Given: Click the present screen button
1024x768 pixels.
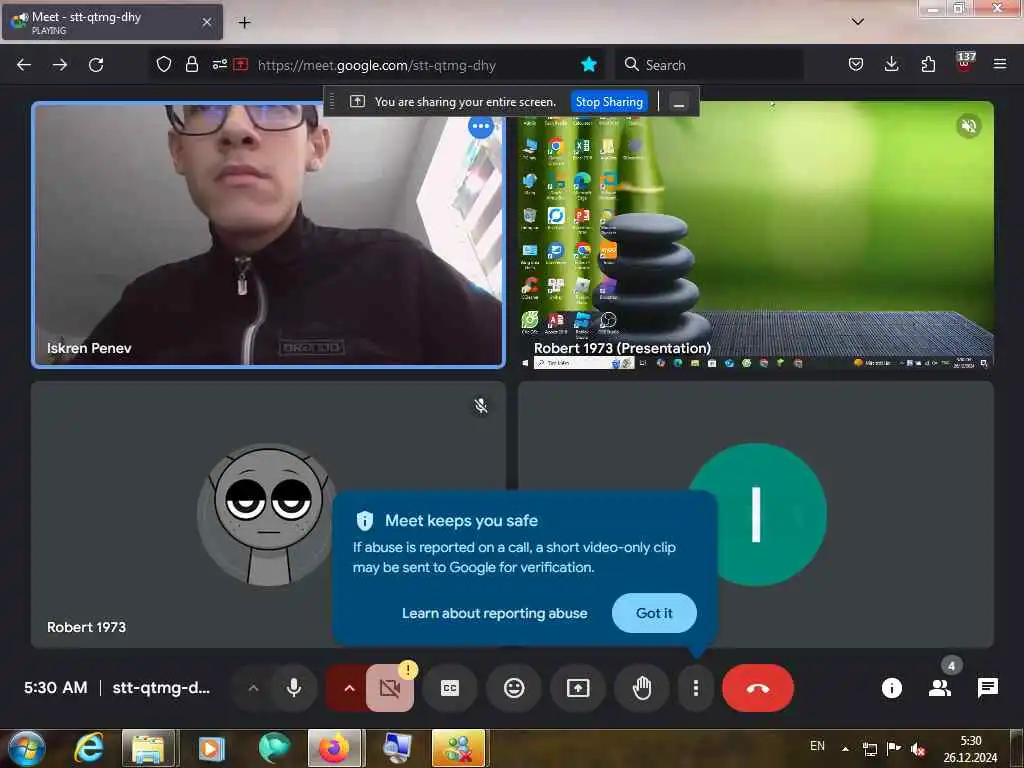Looking at the screenshot, I should point(578,688).
